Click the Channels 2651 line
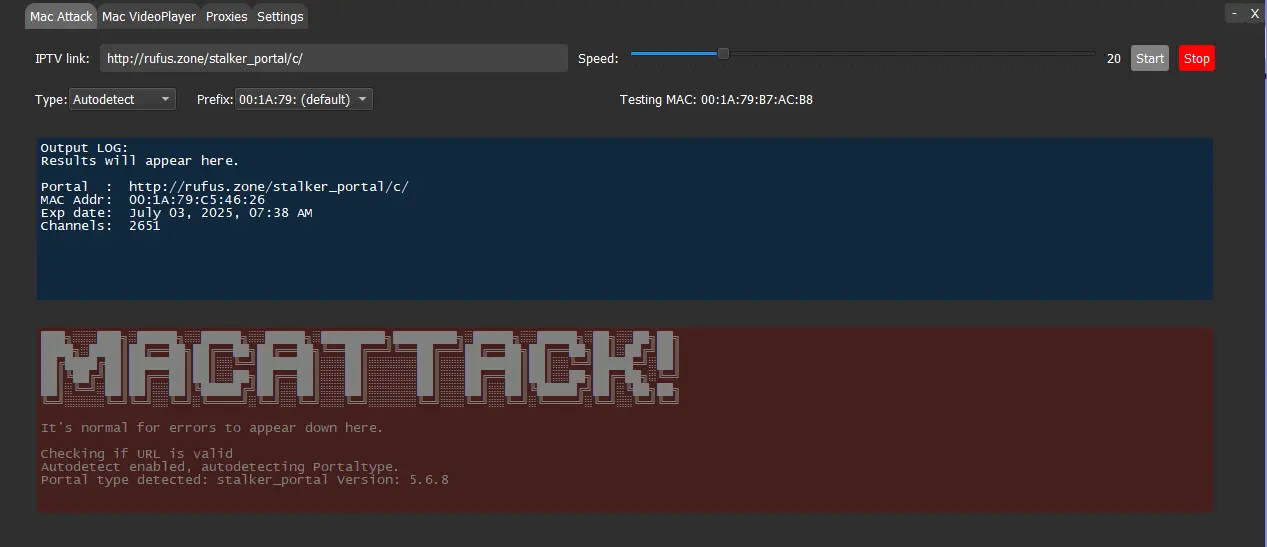Image resolution: width=1267 pixels, height=547 pixels. [x=100, y=226]
